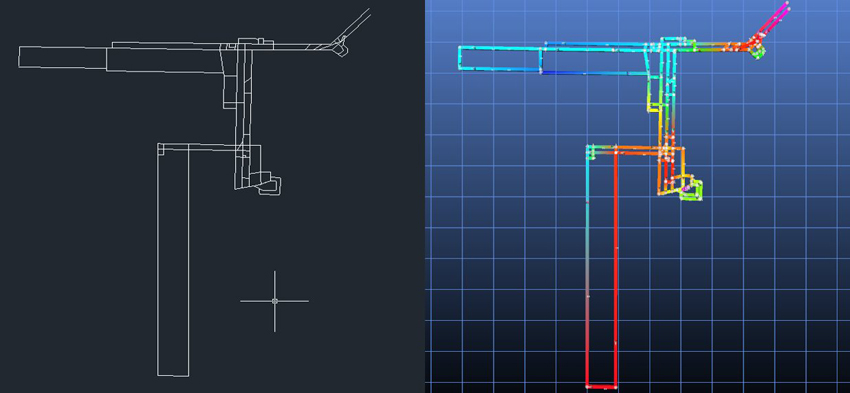Screen dimensions: 850x393
Task: Select the green polygon at top-right of colored model
Action: click(x=758, y=51)
